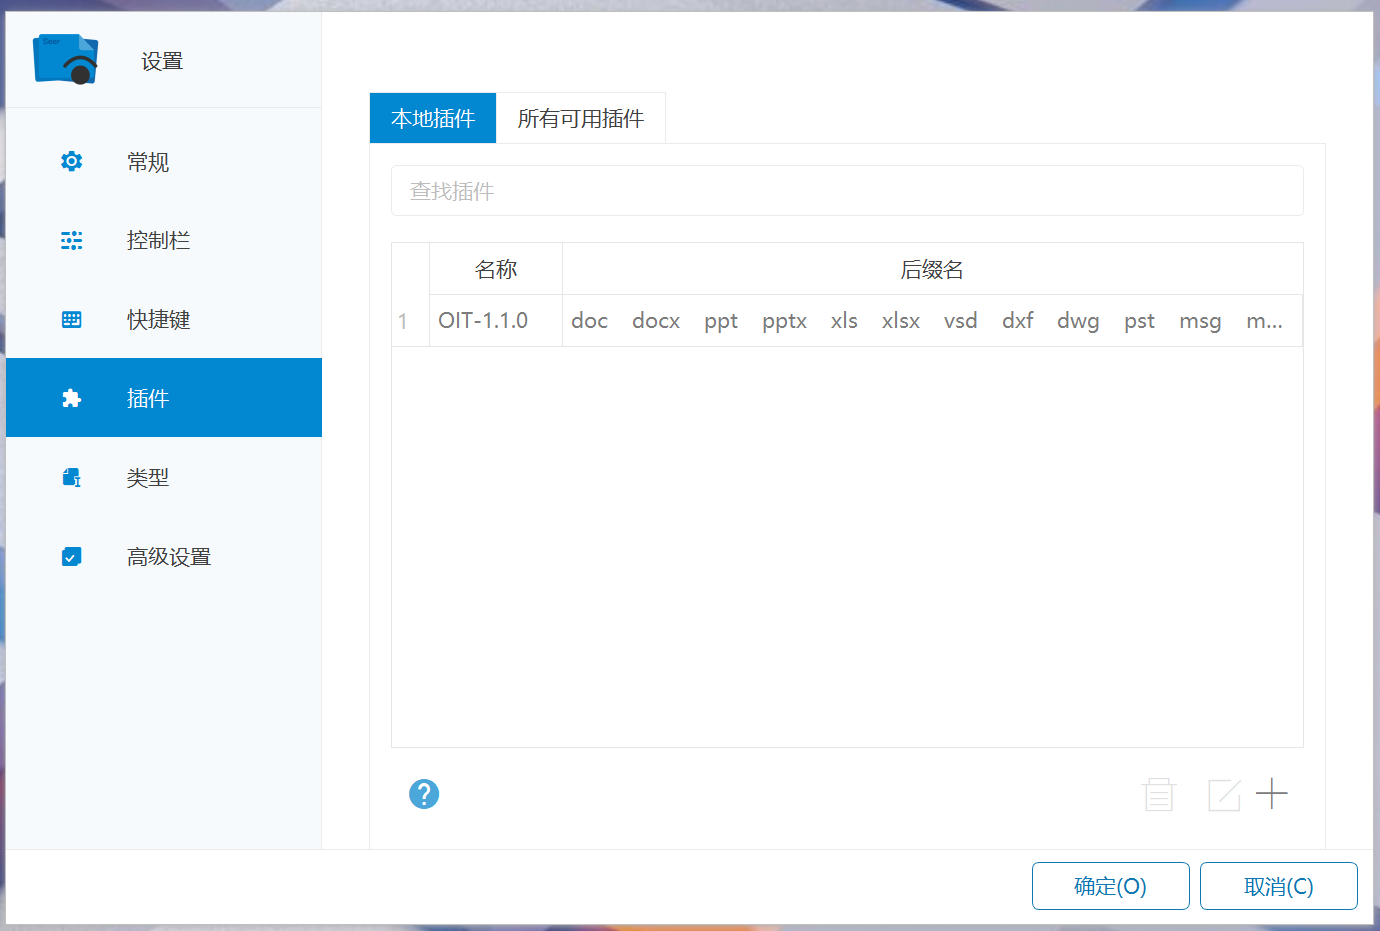Viewport: 1380px width, 931px height.
Task: Go to the 高级设置 section
Action: pos(164,556)
